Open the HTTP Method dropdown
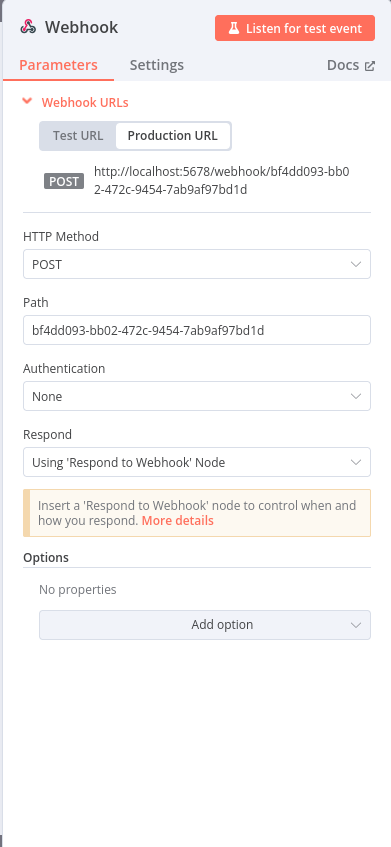The height and width of the screenshot is (847, 391). click(x=197, y=264)
